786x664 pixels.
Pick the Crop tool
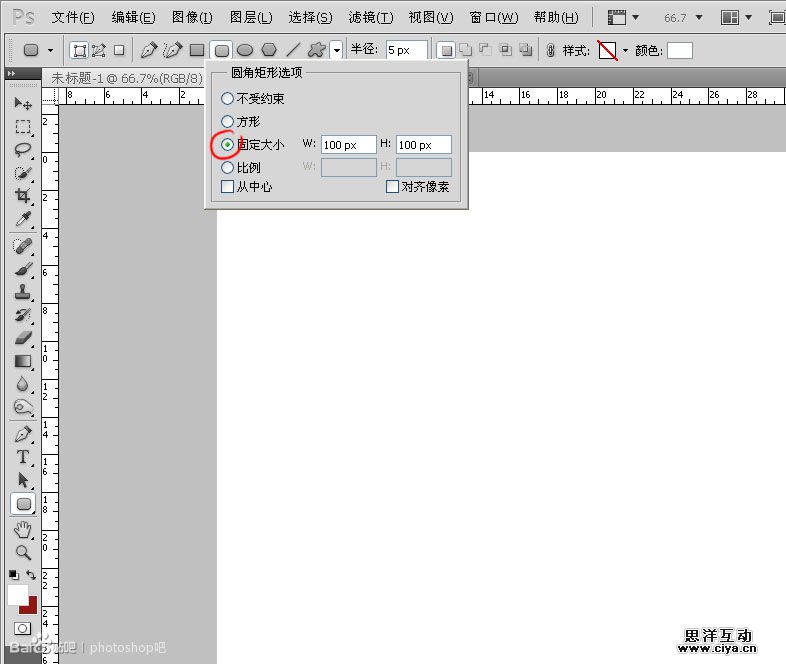(23, 196)
